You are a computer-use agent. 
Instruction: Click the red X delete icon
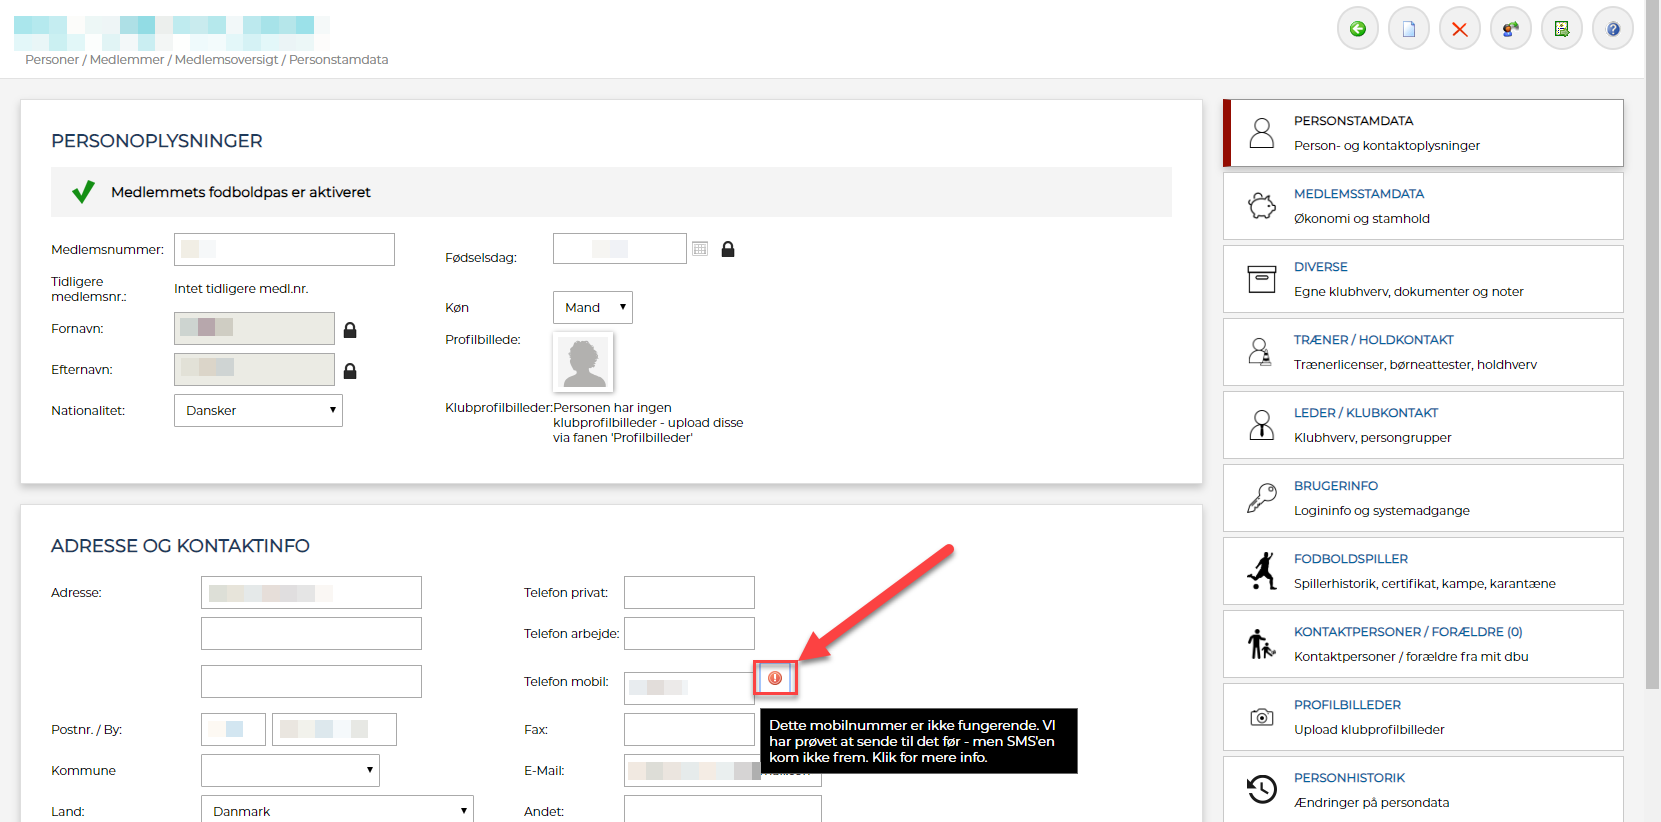pyautogui.click(x=1460, y=29)
